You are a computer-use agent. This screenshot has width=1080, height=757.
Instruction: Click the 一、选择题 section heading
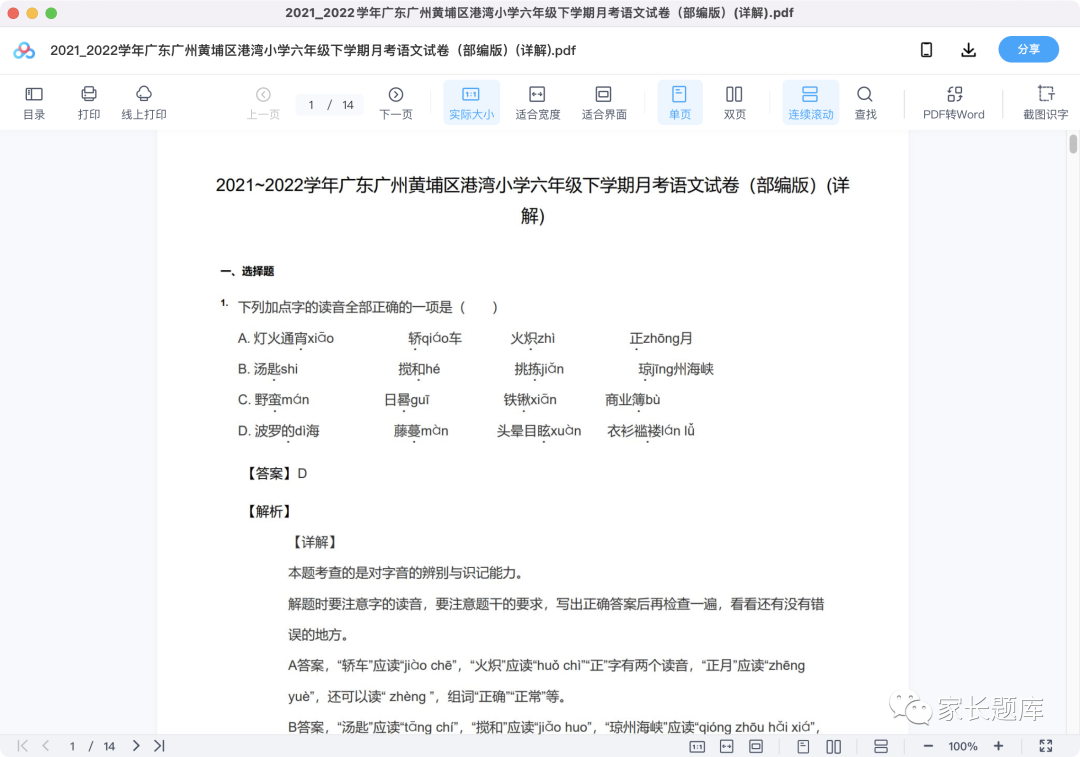[x=247, y=271]
